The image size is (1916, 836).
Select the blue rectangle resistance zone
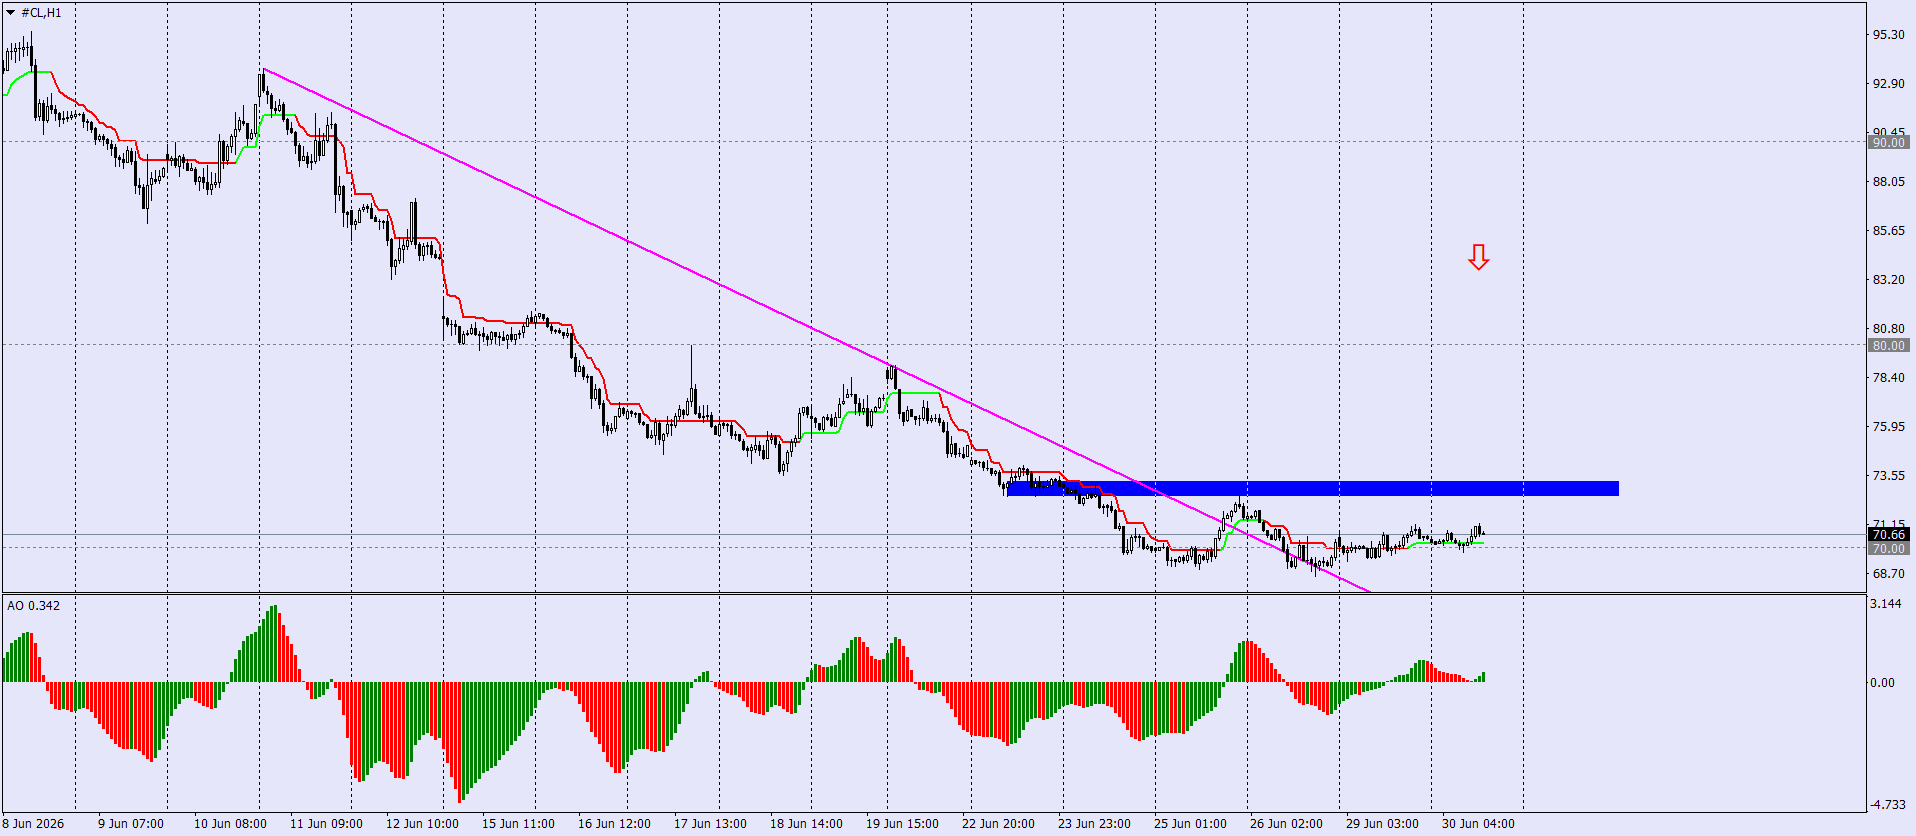click(x=1313, y=488)
